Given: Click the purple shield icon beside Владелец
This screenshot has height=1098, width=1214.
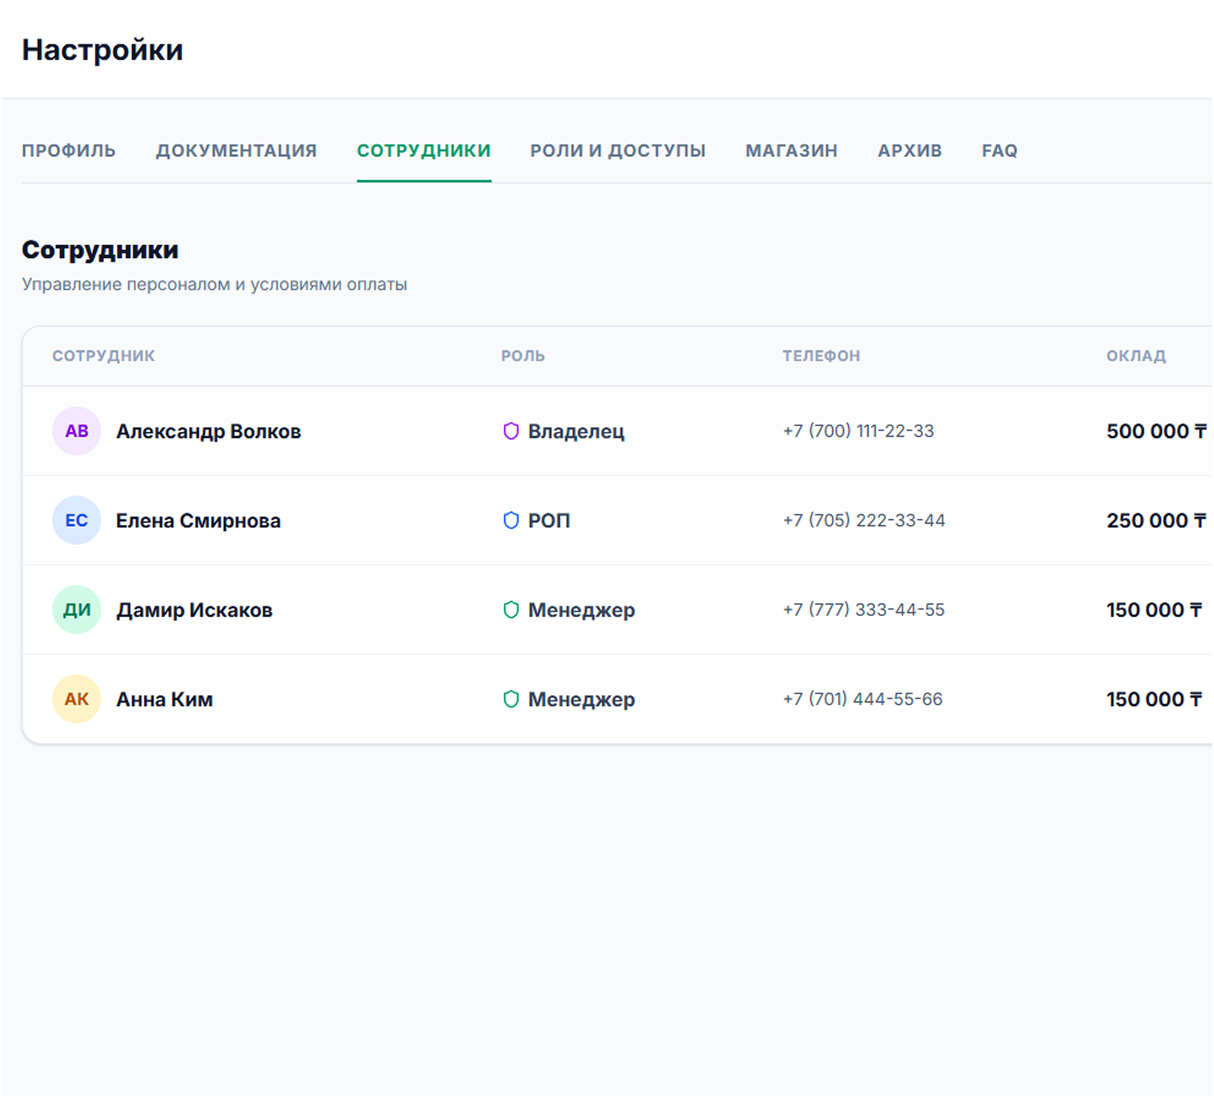Looking at the screenshot, I should [511, 431].
